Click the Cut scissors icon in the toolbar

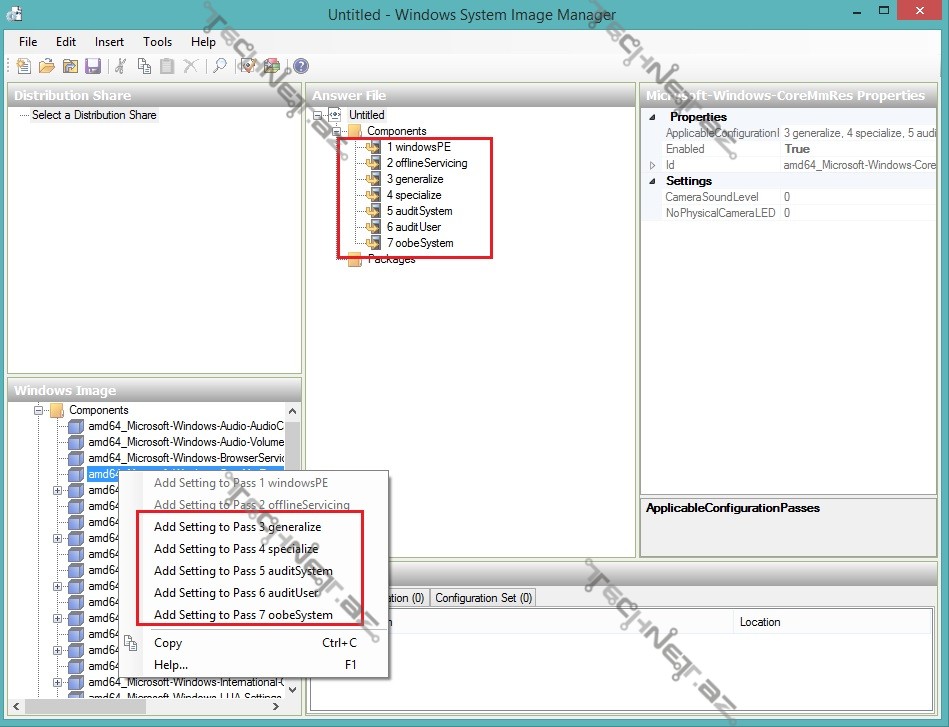point(121,66)
